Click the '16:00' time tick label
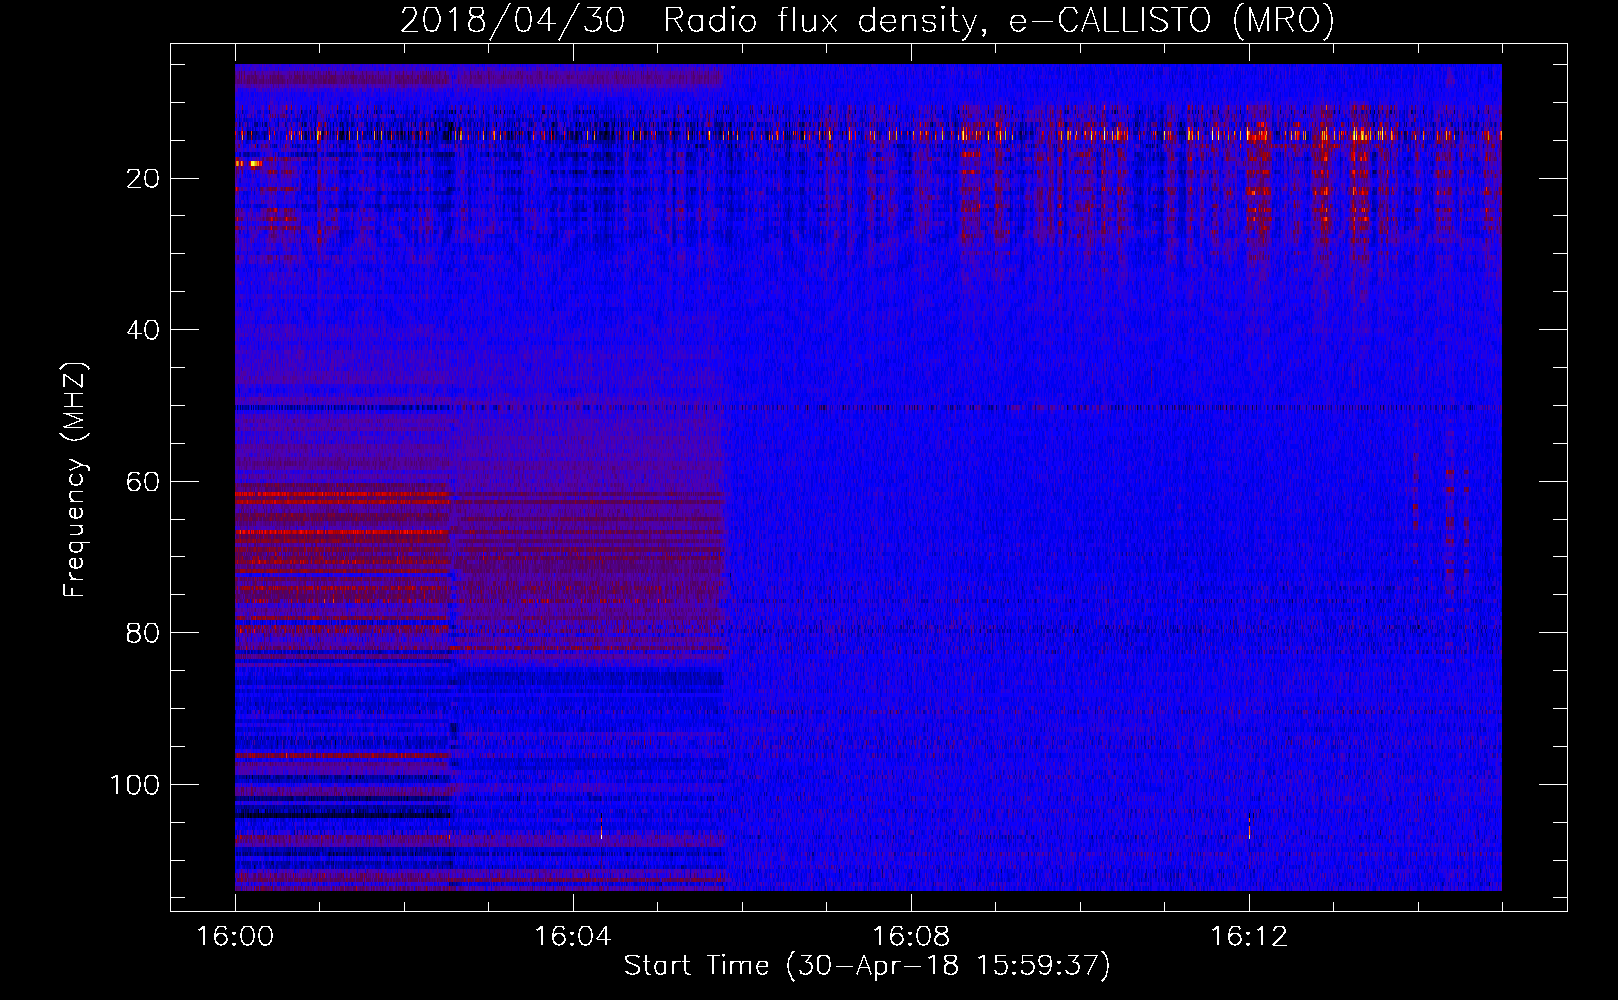The width and height of the screenshot is (1618, 1000). [x=235, y=937]
